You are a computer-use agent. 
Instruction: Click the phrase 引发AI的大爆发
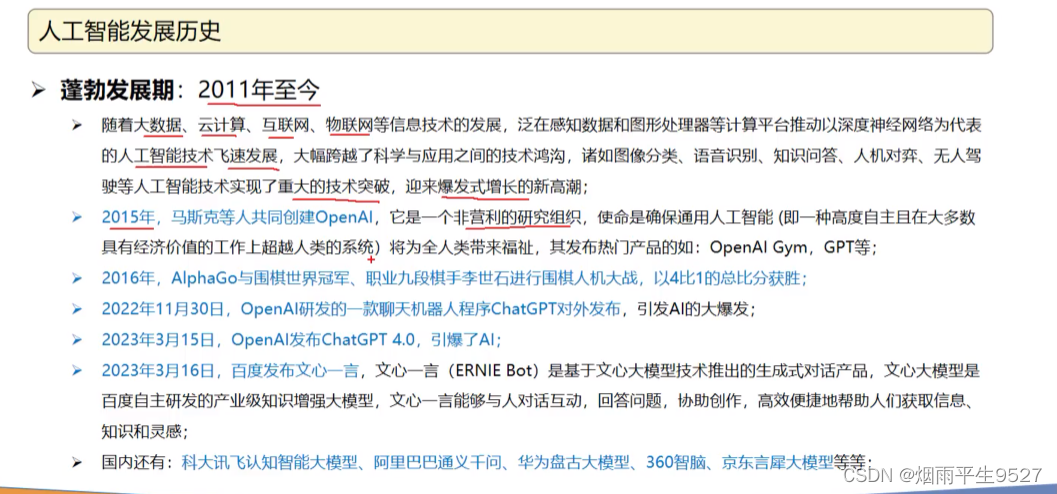click(x=694, y=309)
